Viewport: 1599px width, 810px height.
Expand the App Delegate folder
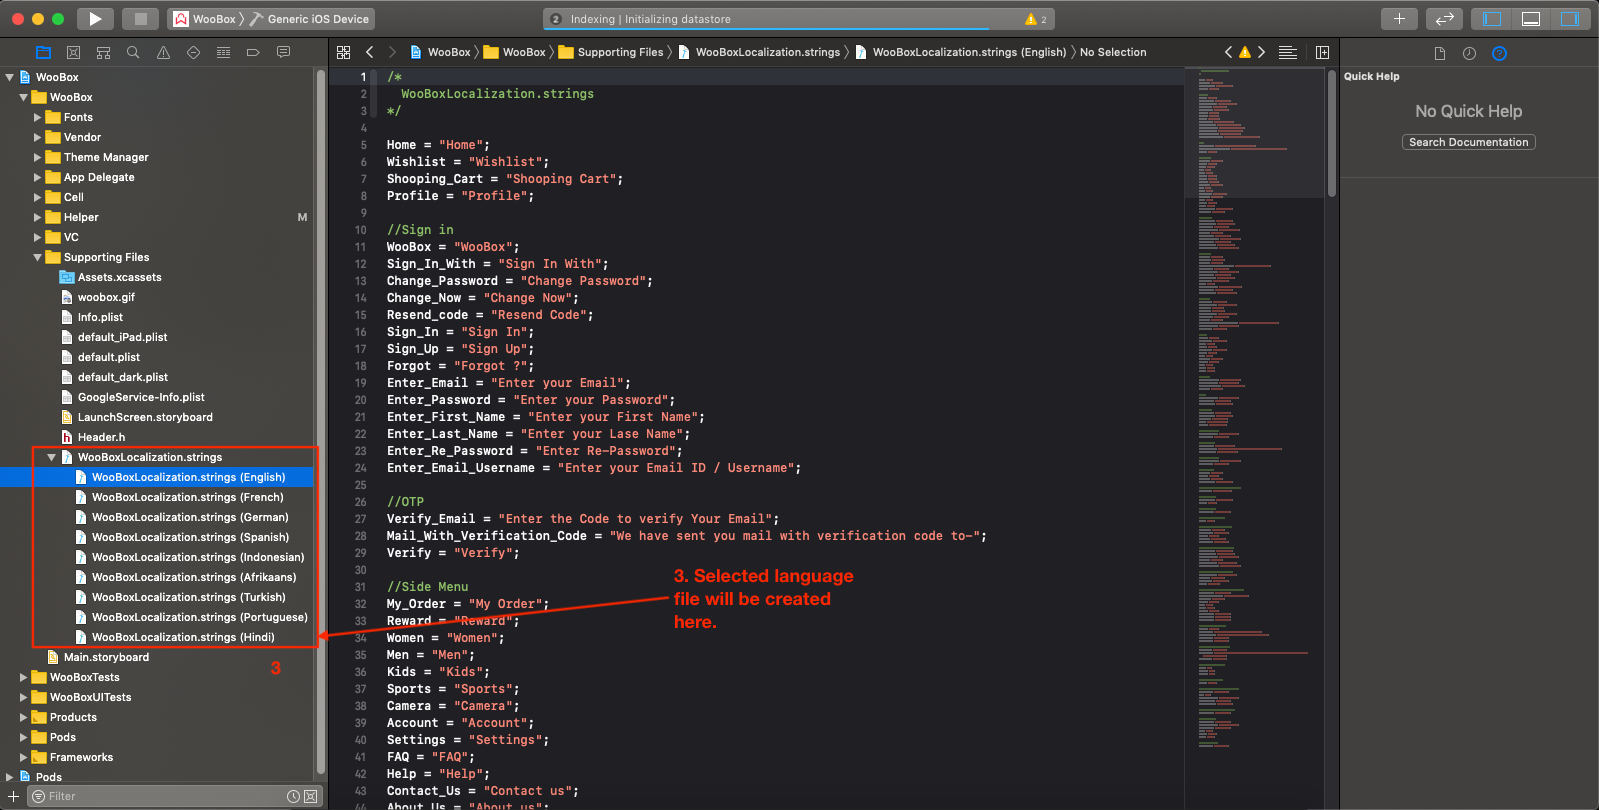tap(37, 177)
